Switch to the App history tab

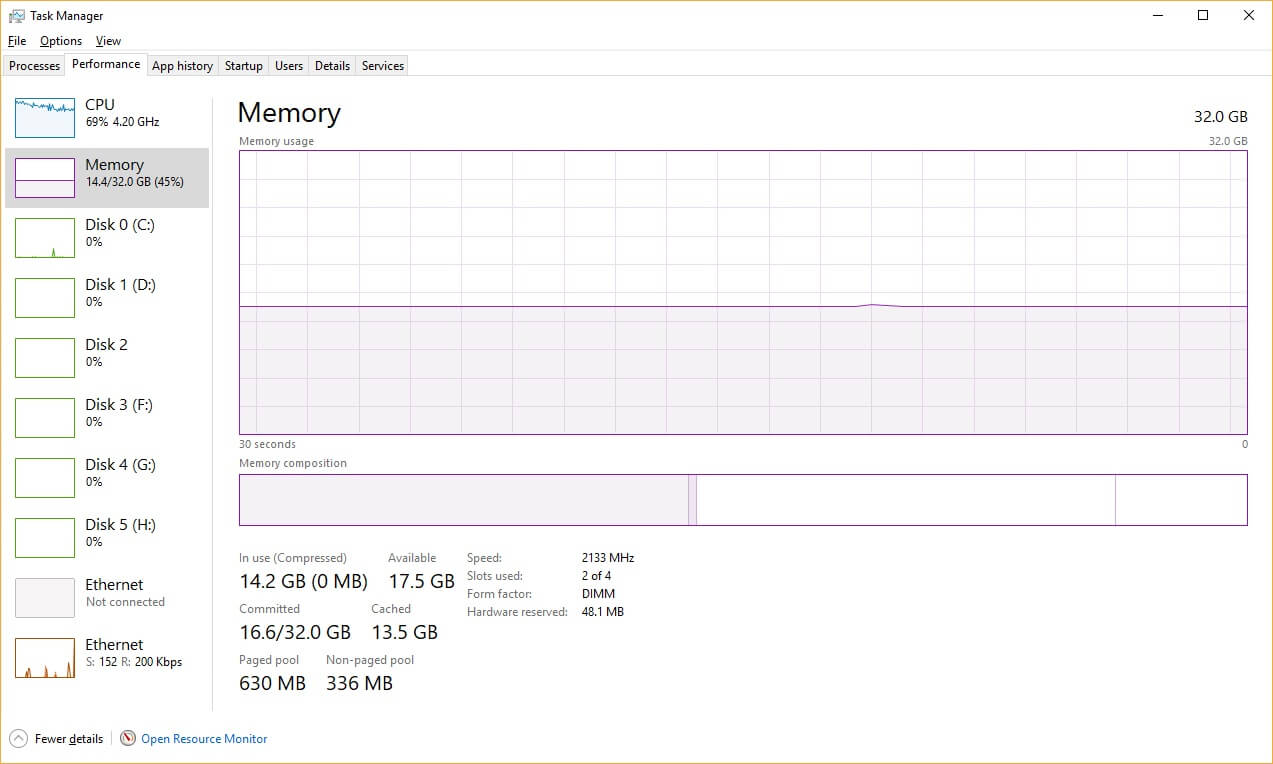182,66
